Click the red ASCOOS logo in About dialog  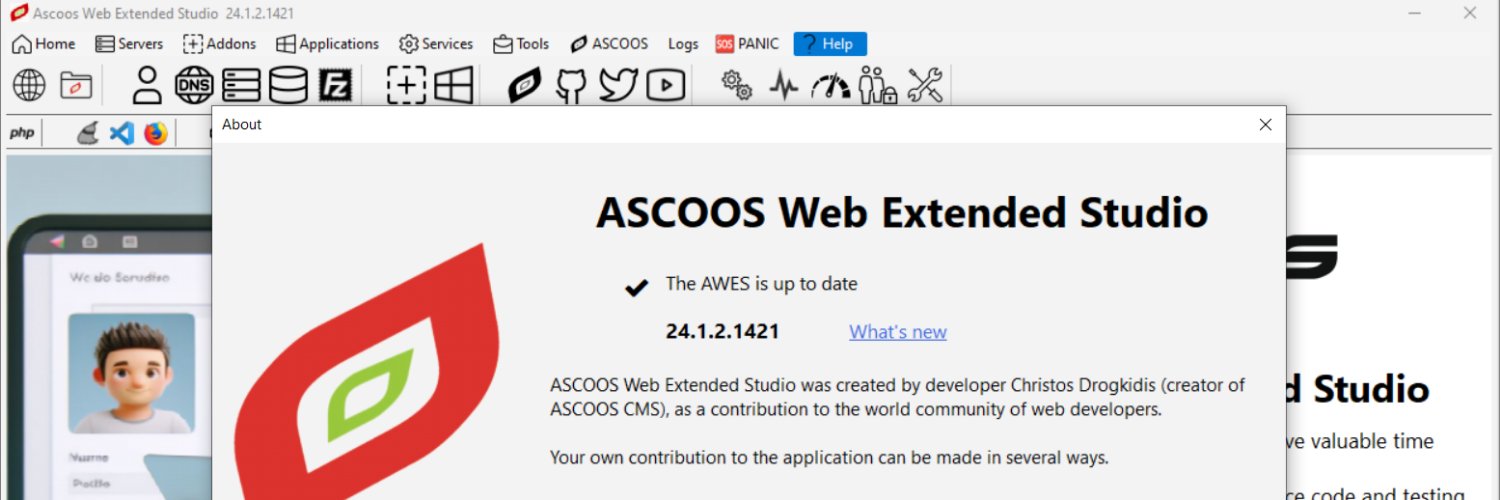coord(368,373)
